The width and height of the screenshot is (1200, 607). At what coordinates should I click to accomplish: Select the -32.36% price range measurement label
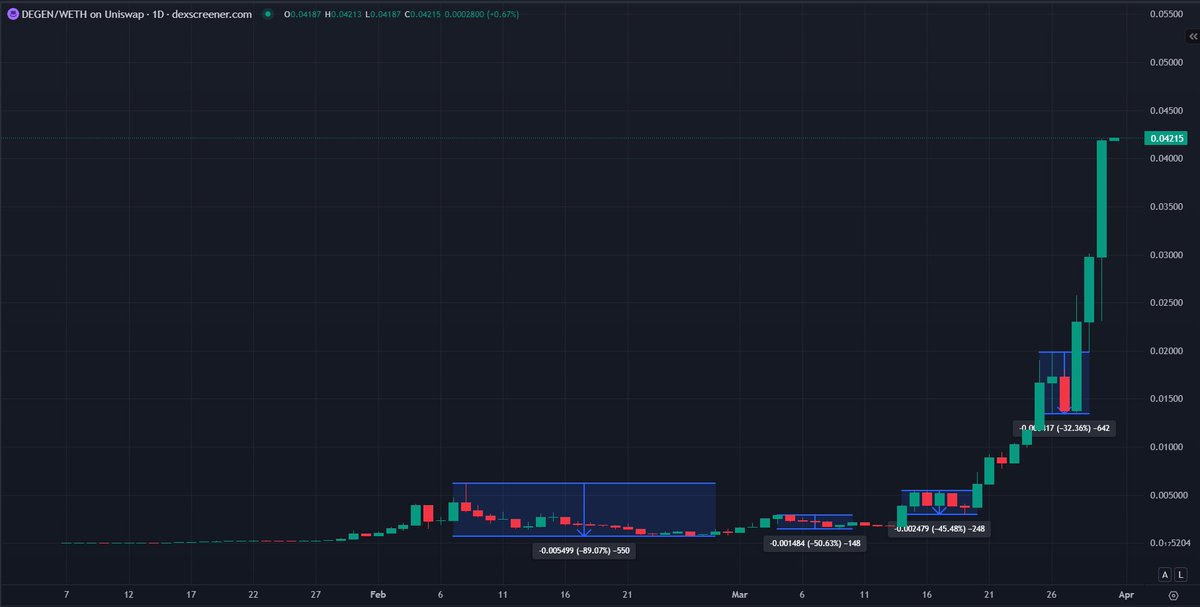[x=1065, y=428]
